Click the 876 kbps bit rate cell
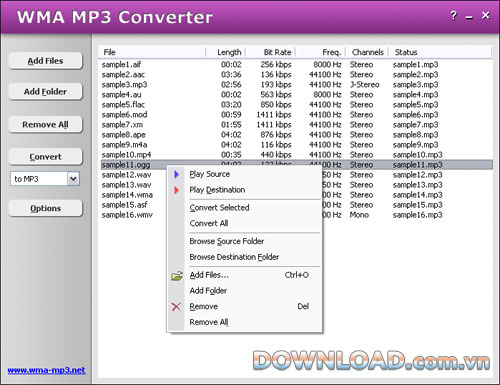 point(276,135)
